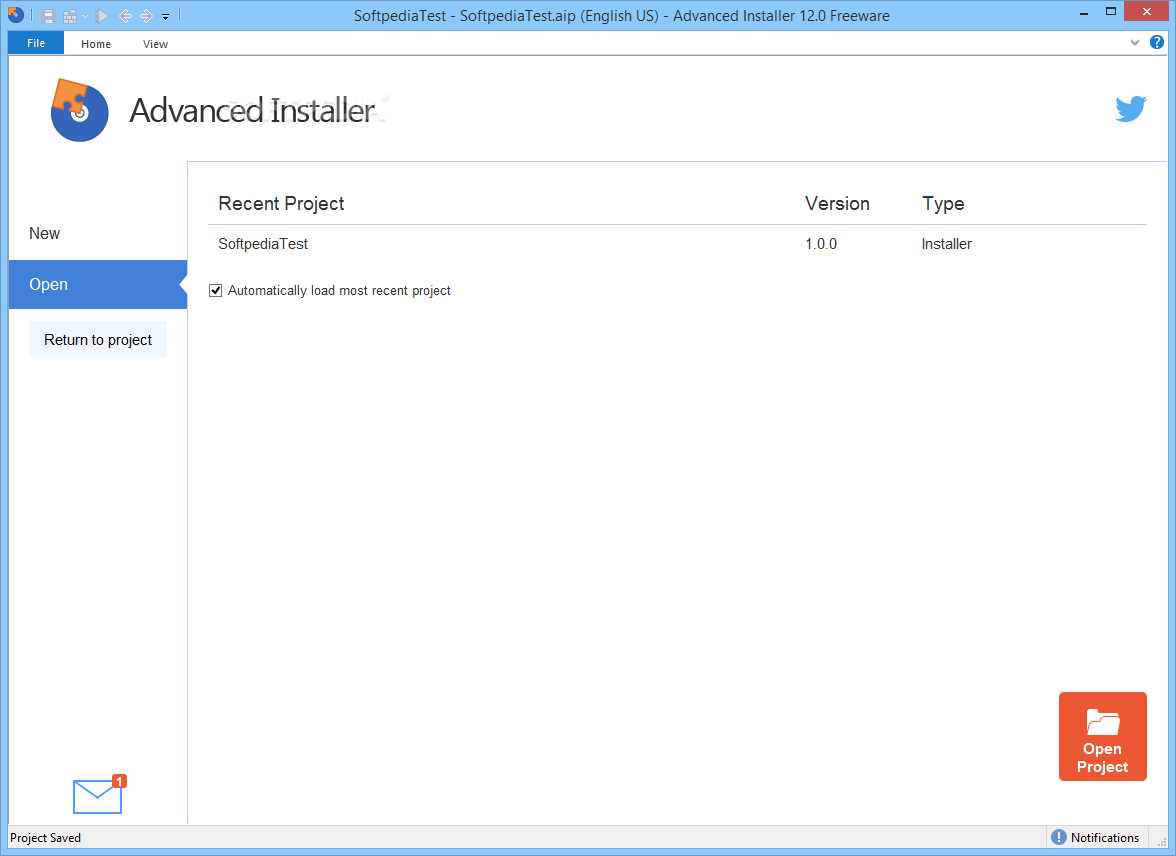Click the Twitter bird icon
This screenshot has height=856, width=1176.
1130,109
